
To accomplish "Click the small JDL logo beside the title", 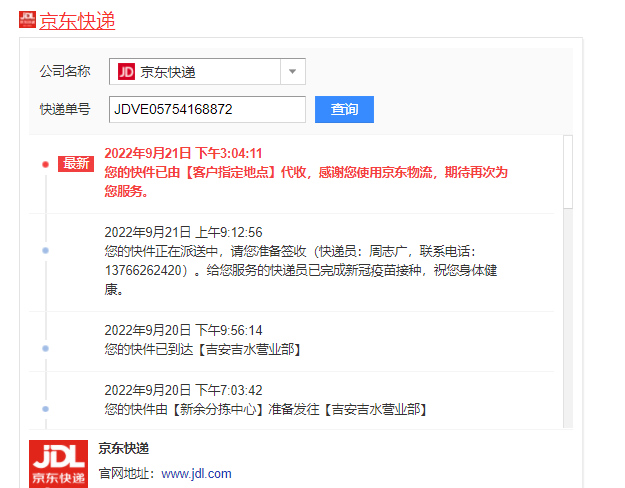I will (28, 20).
